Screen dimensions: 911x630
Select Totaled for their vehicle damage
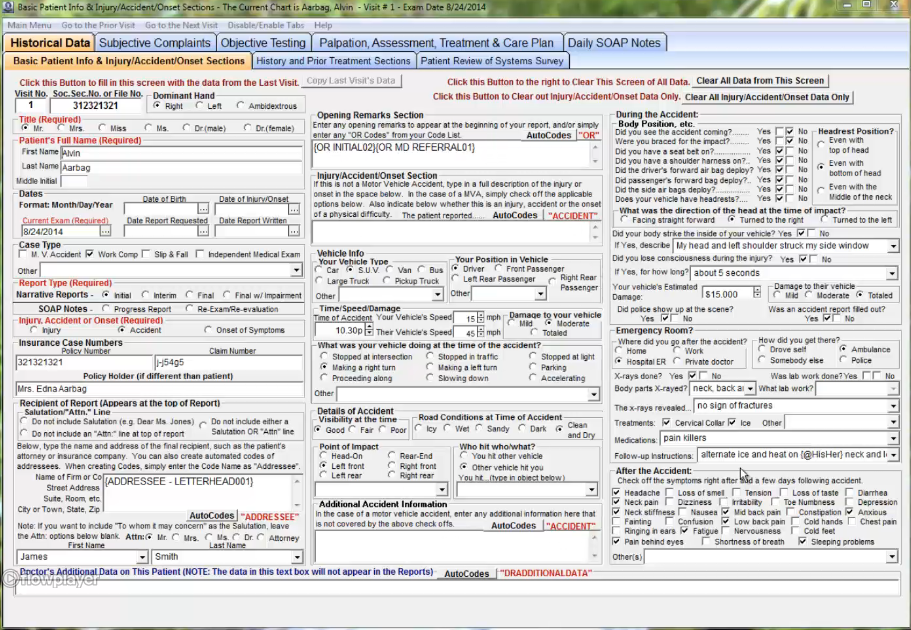point(859,295)
